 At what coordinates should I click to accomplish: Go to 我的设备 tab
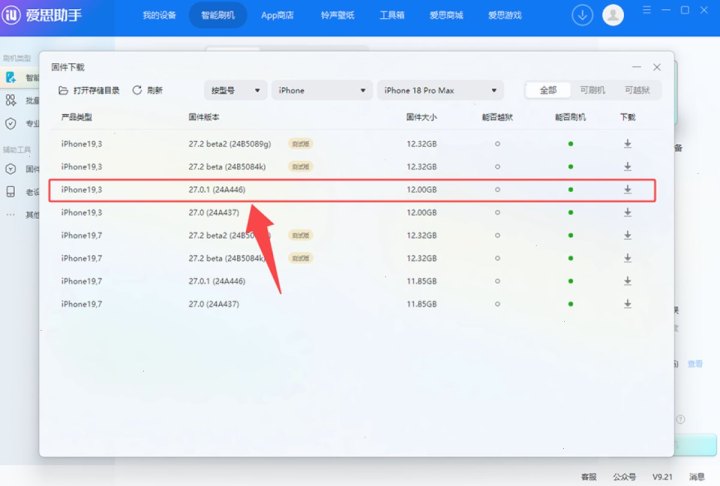pyautogui.click(x=159, y=15)
